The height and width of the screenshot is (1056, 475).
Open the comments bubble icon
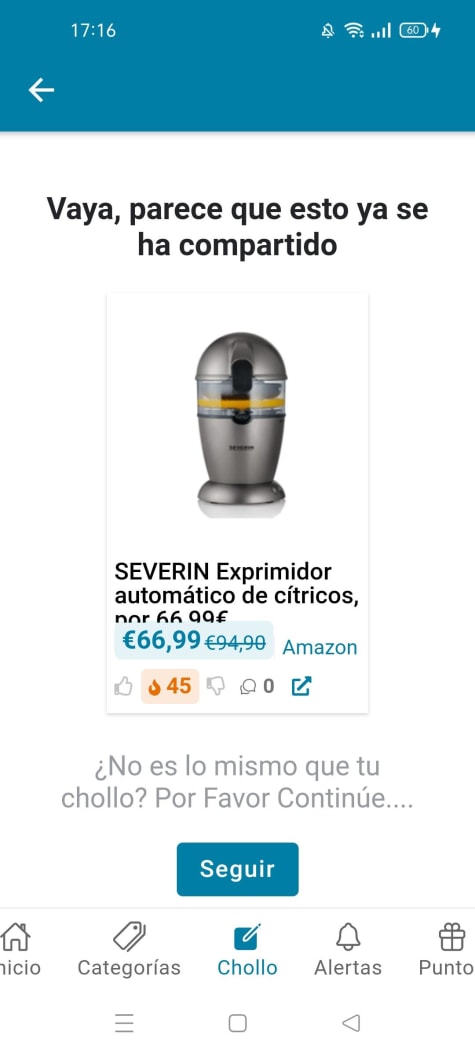[248, 687]
